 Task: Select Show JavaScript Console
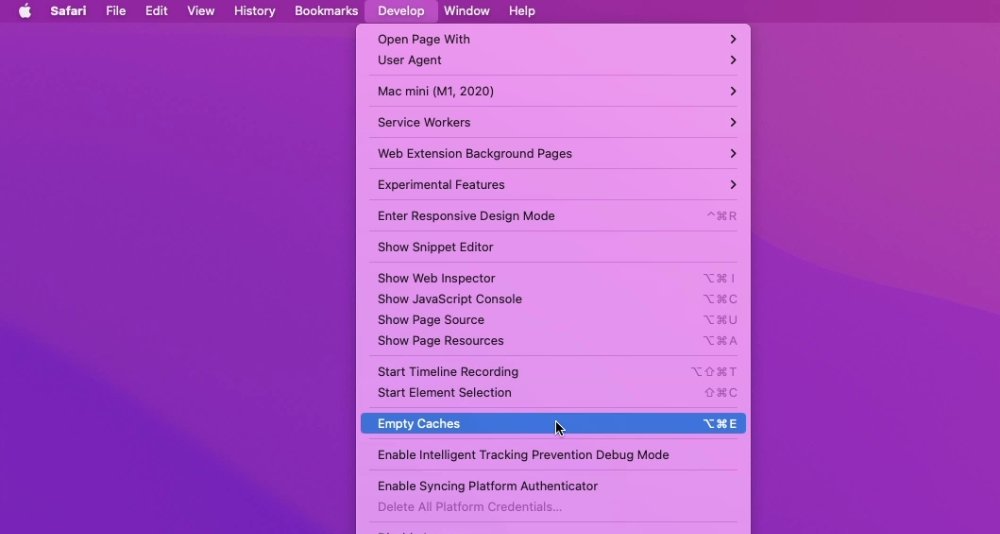tap(553, 299)
